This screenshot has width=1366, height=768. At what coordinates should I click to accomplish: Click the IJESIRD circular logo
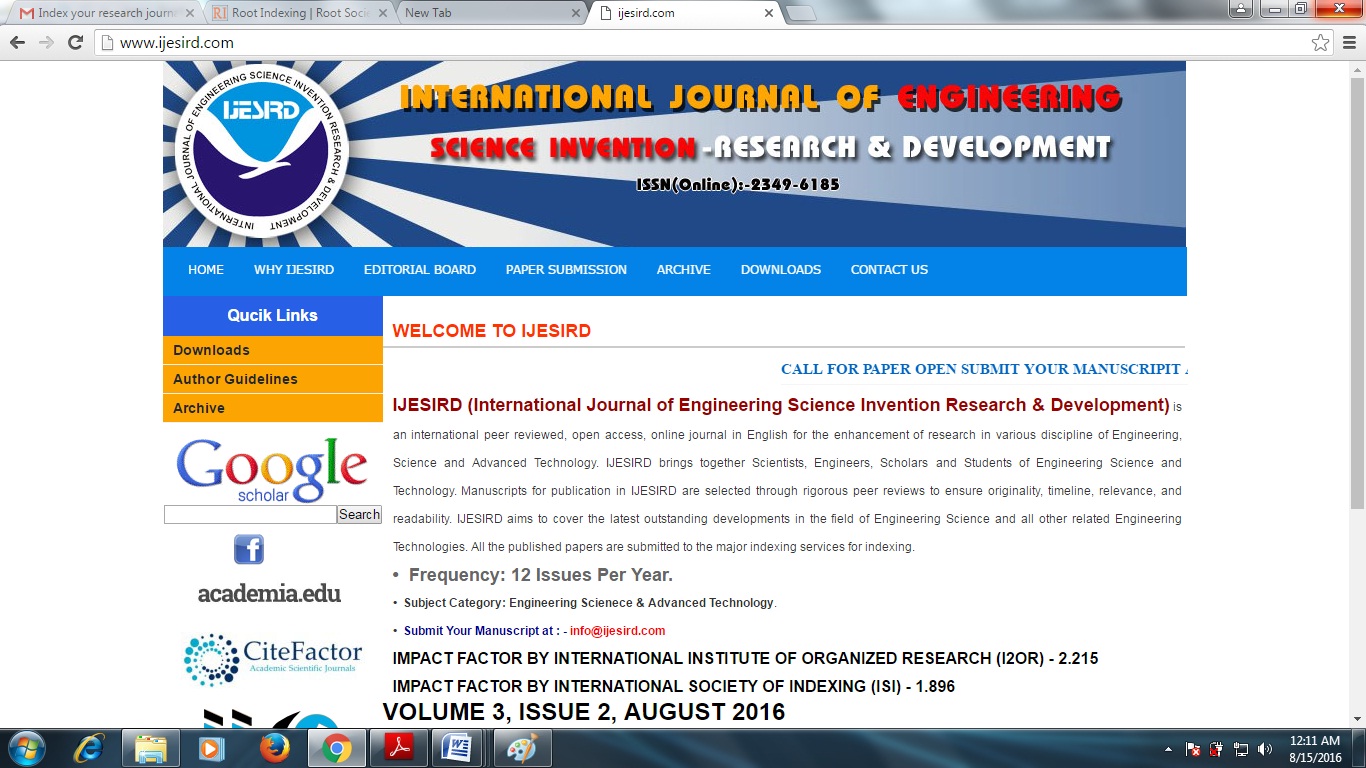(x=261, y=152)
